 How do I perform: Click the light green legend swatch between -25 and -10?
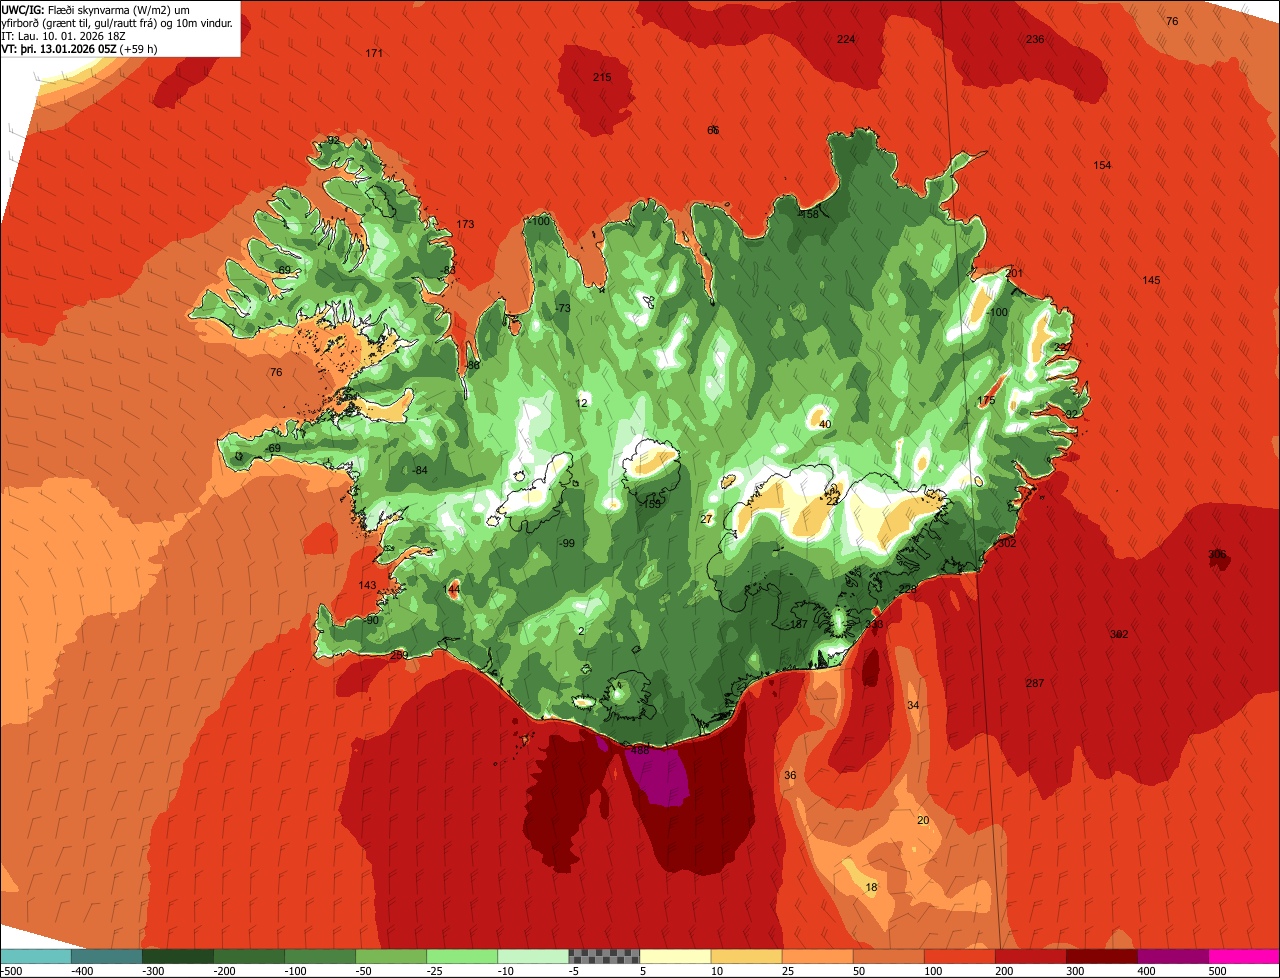(462, 956)
